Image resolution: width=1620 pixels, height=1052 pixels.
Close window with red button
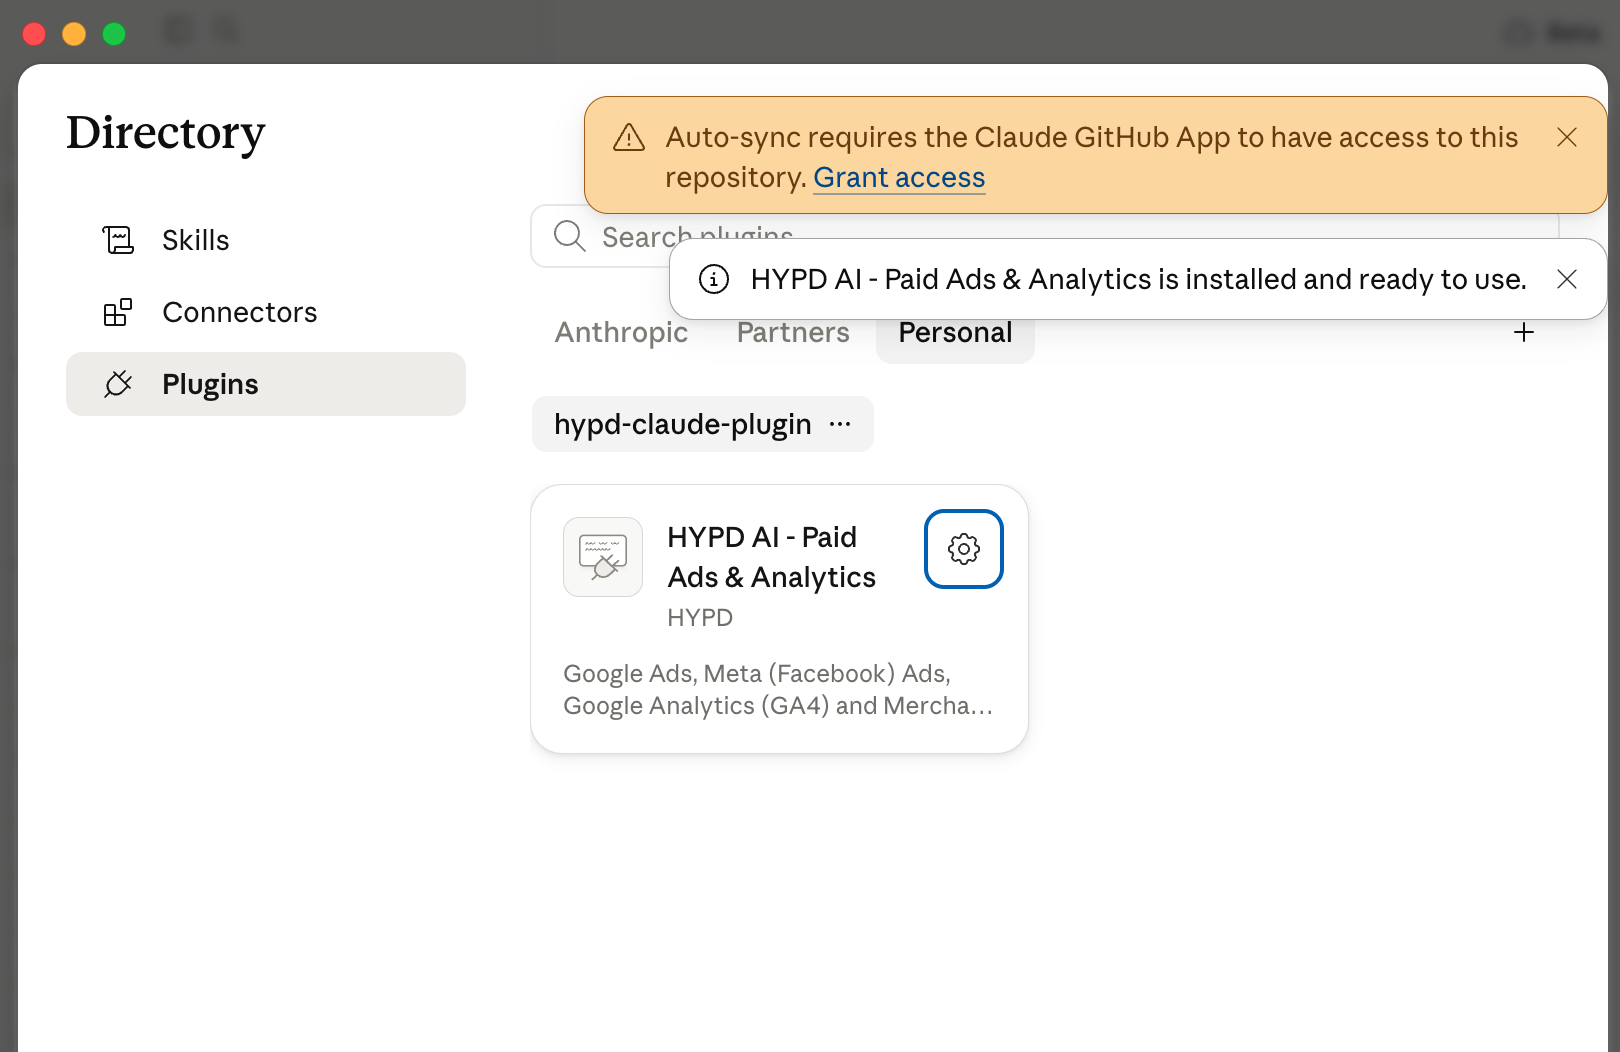click(34, 34)
